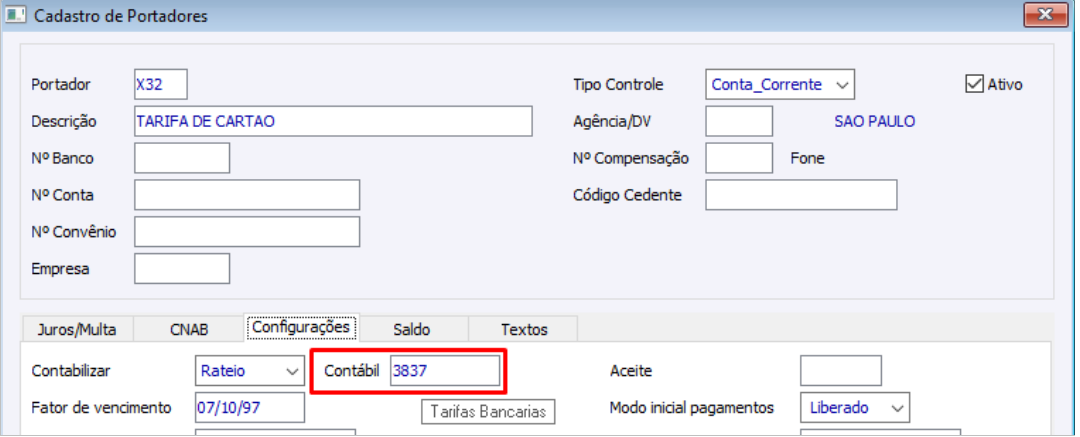Open the Tipo Controle dropdown

(x=842, y=85)
